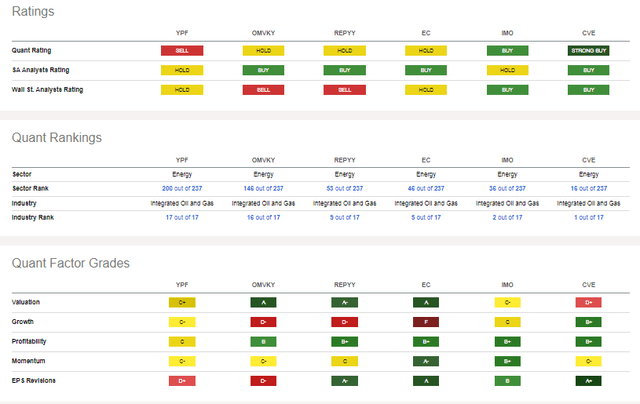Select CVE's SA Analysts Rating BUY badge
Viewport: 640px width, 404px height.
tap(589, 70)
